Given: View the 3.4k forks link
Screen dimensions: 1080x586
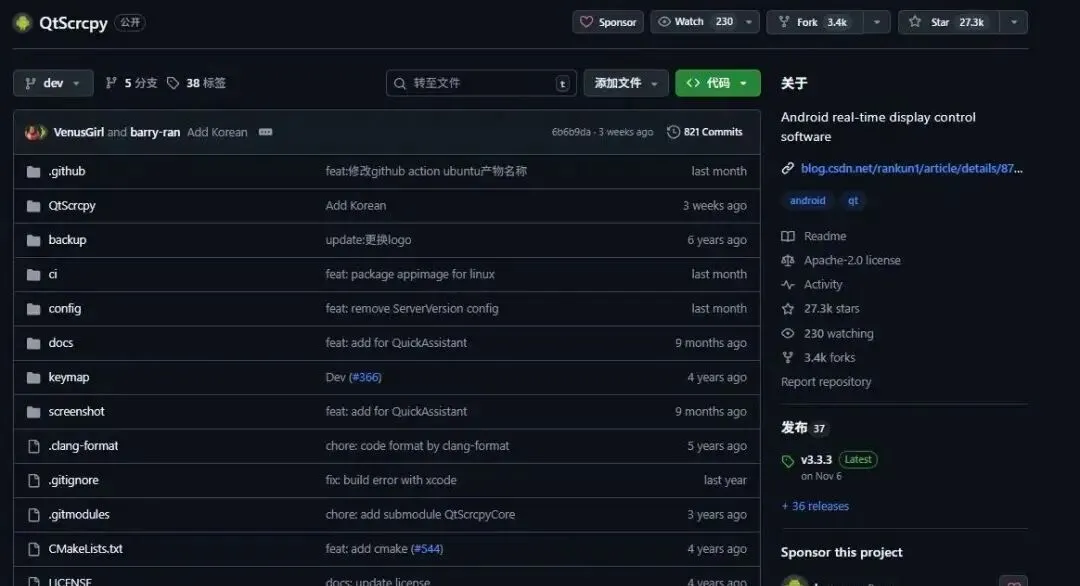Looking at the screenshot, I should click(829, 357).
